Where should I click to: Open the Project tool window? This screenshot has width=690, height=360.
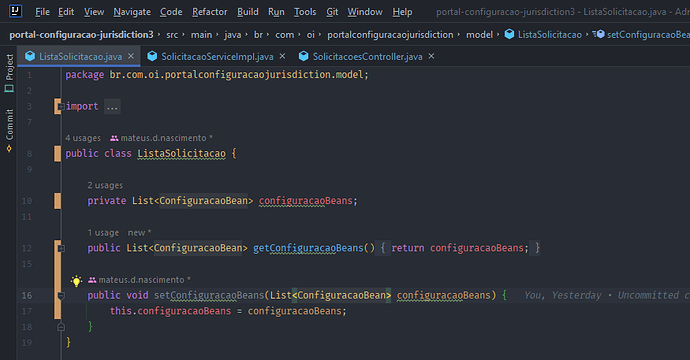(9, 73)
